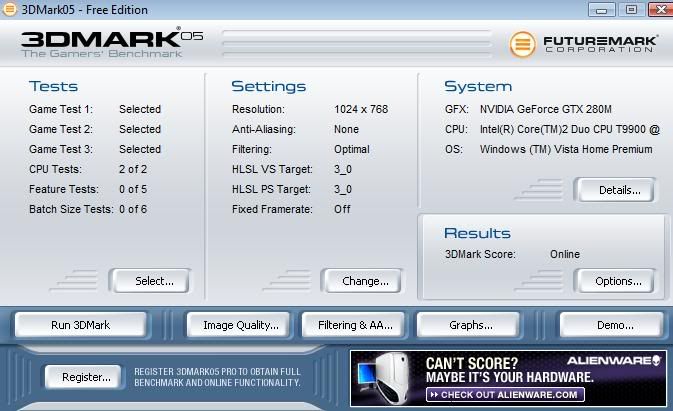Click the 3DMark05 Gamers' Benchmark logo
This screenshot has height=411, width=673.
click(112, 42)
